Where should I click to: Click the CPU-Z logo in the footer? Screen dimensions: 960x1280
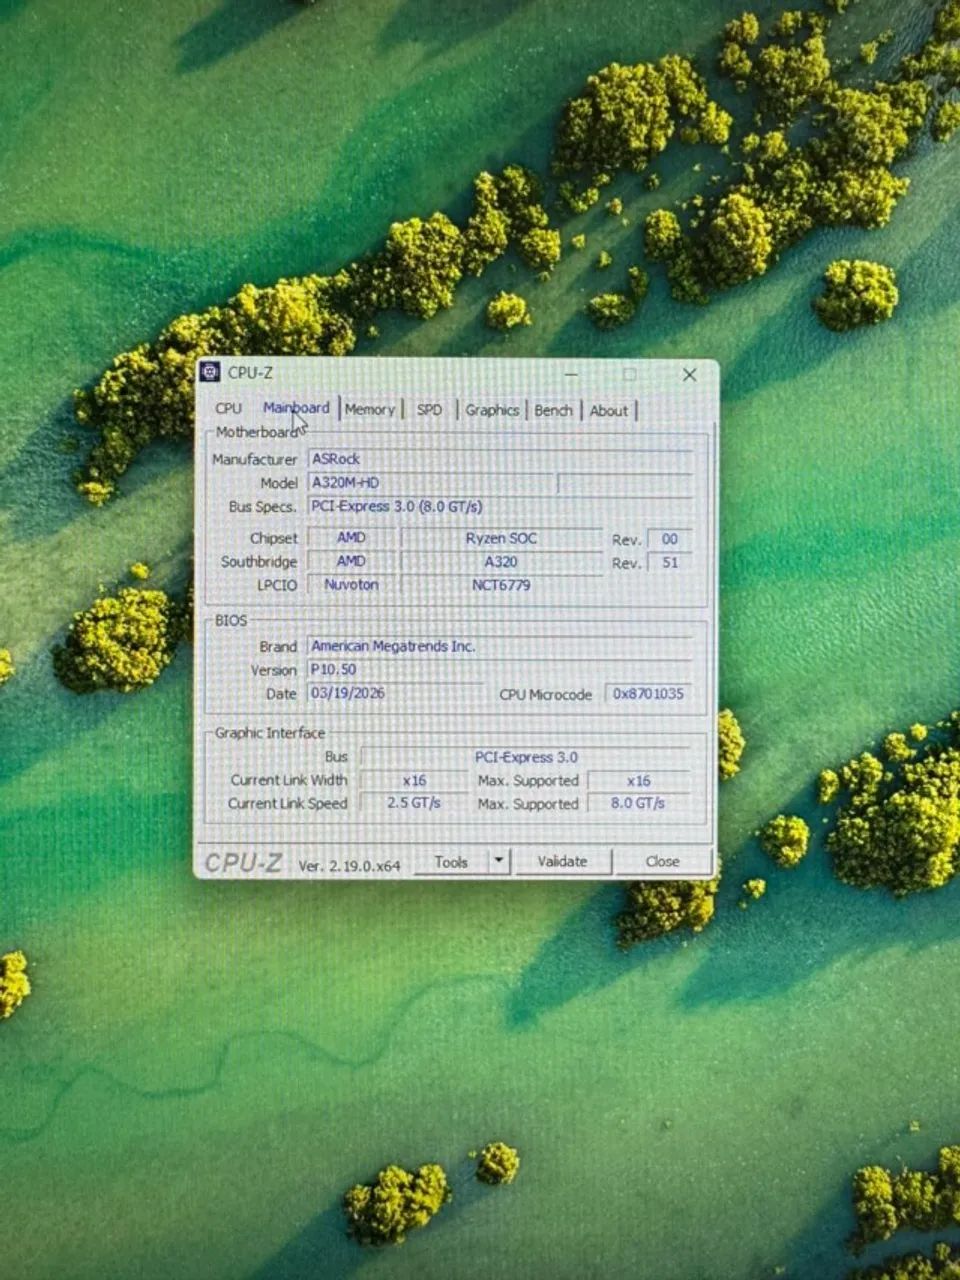(243, 862)
